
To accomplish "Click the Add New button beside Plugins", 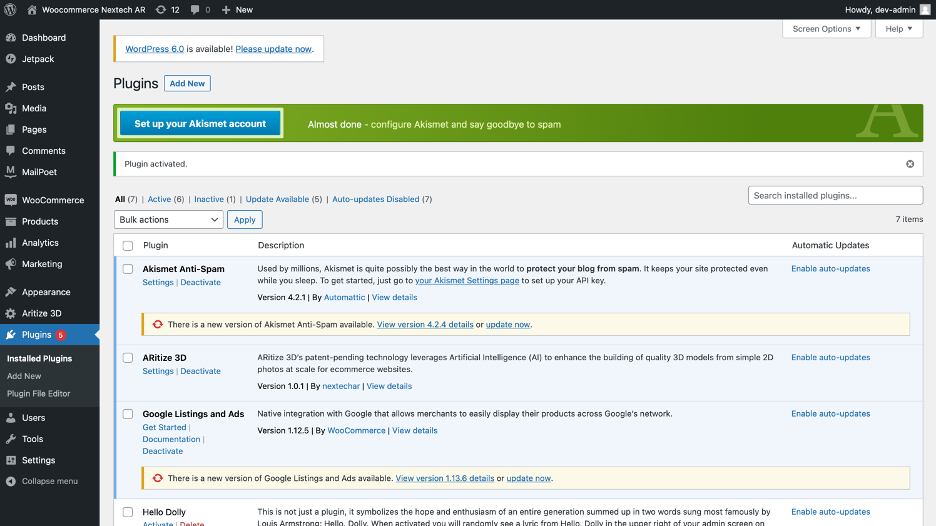I will coord(187,84).
